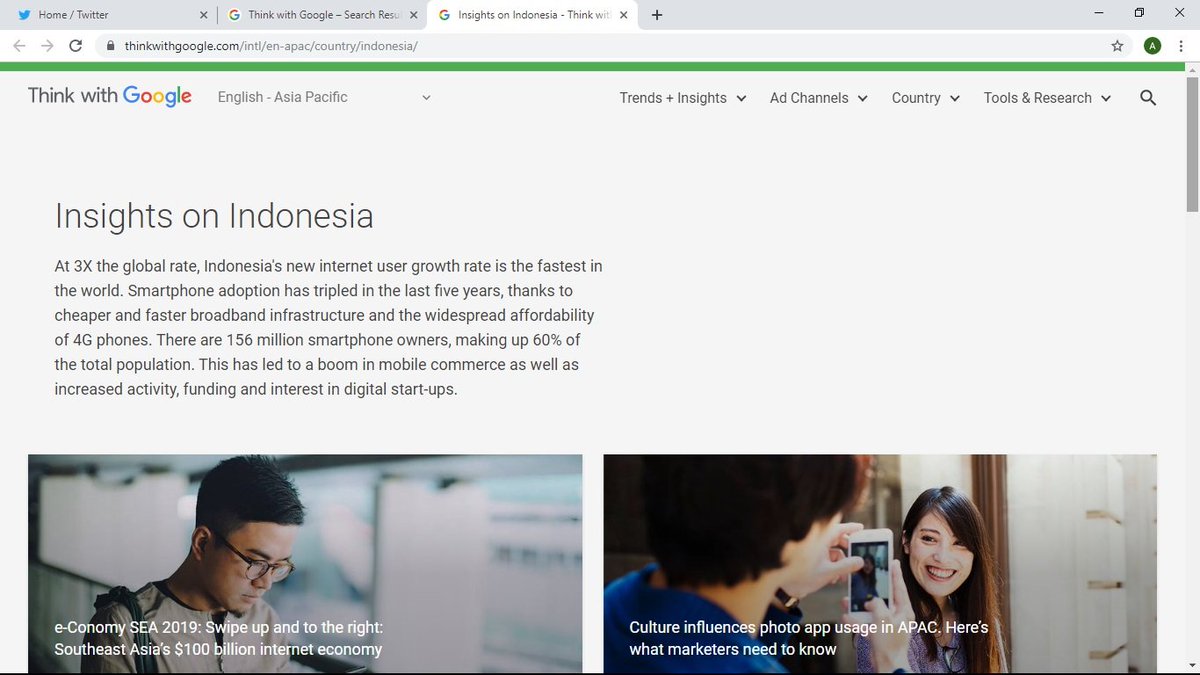The height and width of the screenshot is (675, 1200).
Task: Click the browser forward arrow
Action: (x=47, y=46)
